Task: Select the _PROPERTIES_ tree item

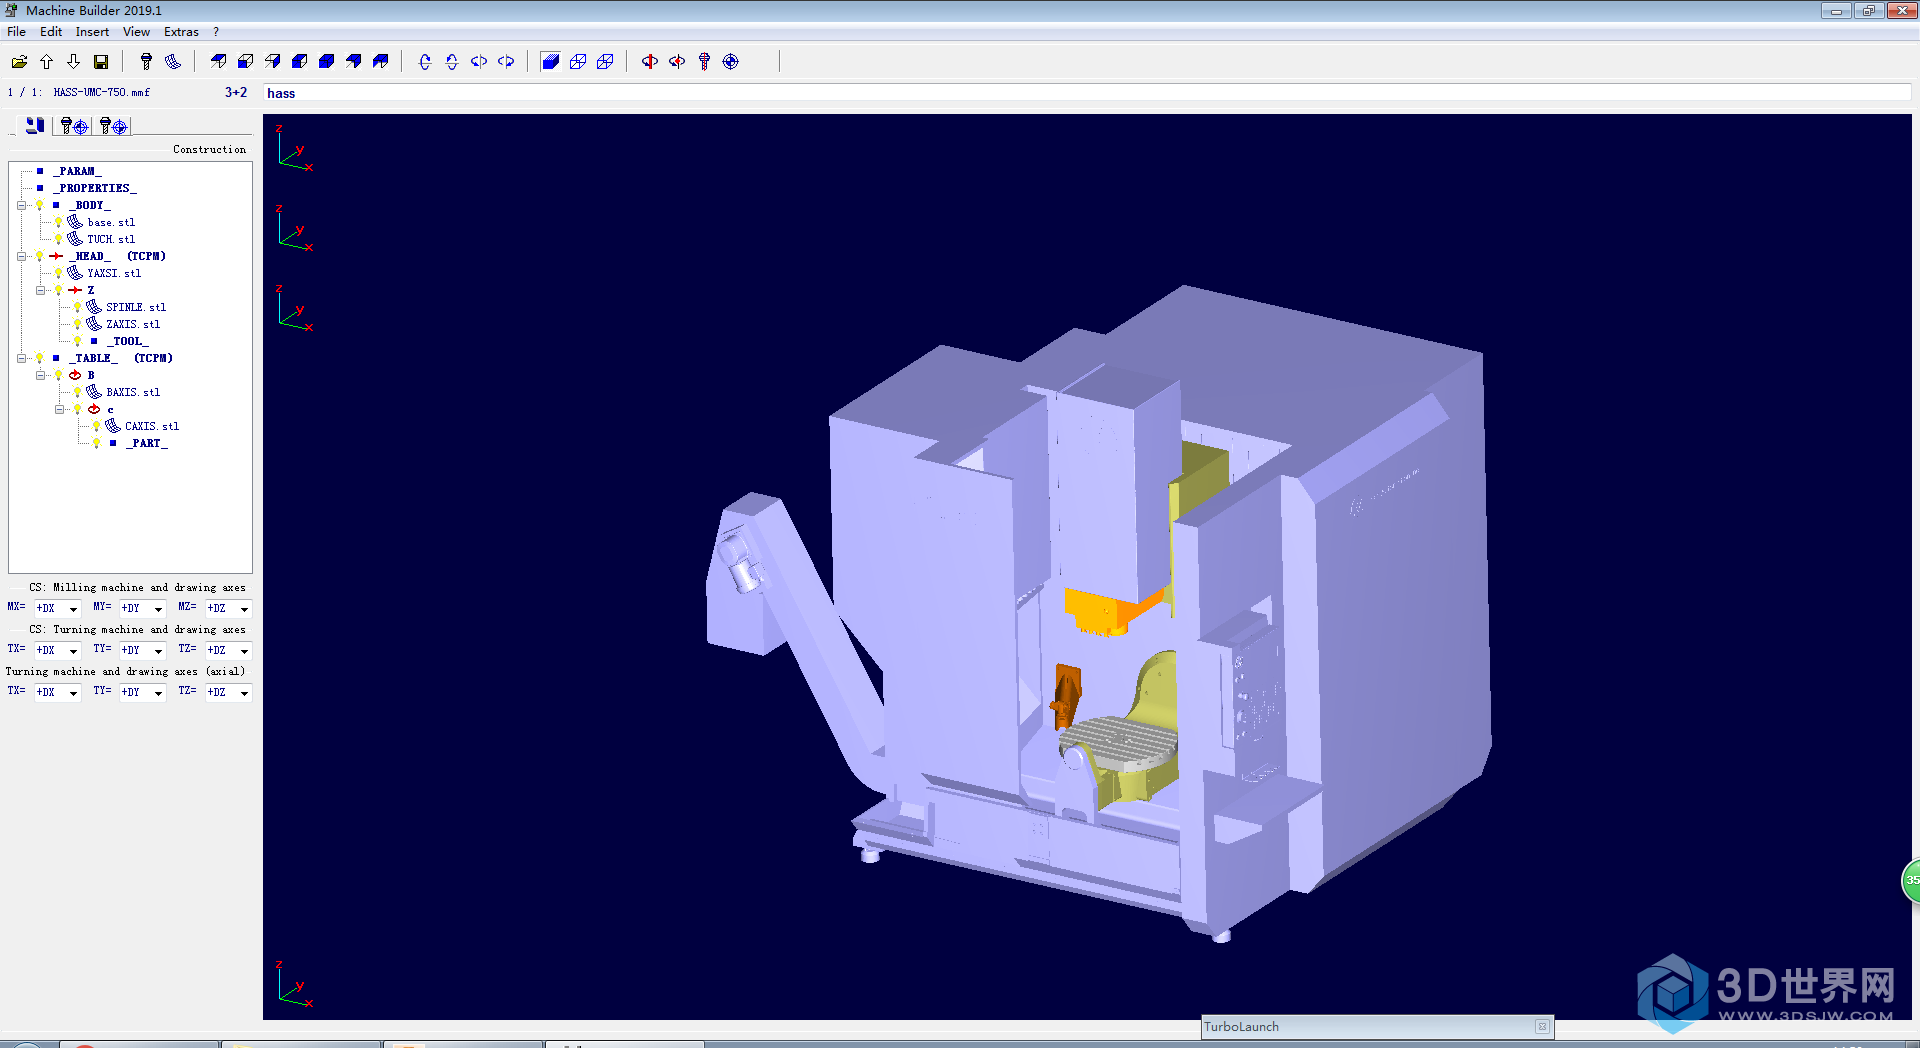Action: (95, 188)
